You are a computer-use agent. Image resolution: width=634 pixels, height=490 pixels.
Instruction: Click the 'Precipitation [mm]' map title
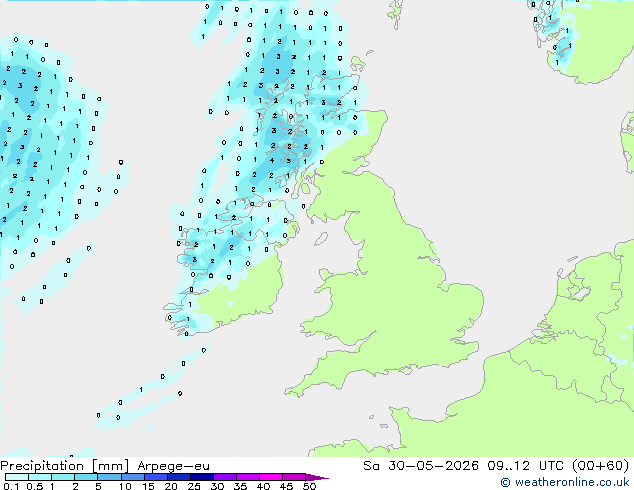[65, 466]
